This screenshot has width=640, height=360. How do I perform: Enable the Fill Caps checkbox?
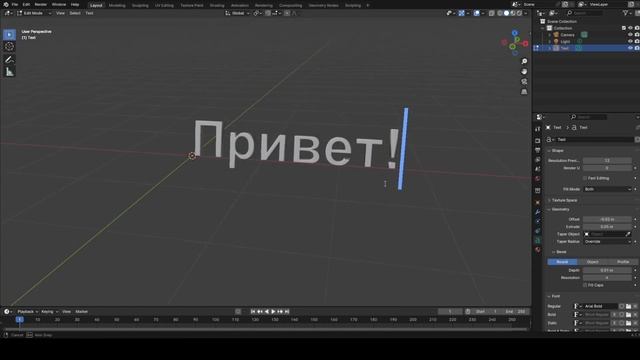[x=585, y=285]
